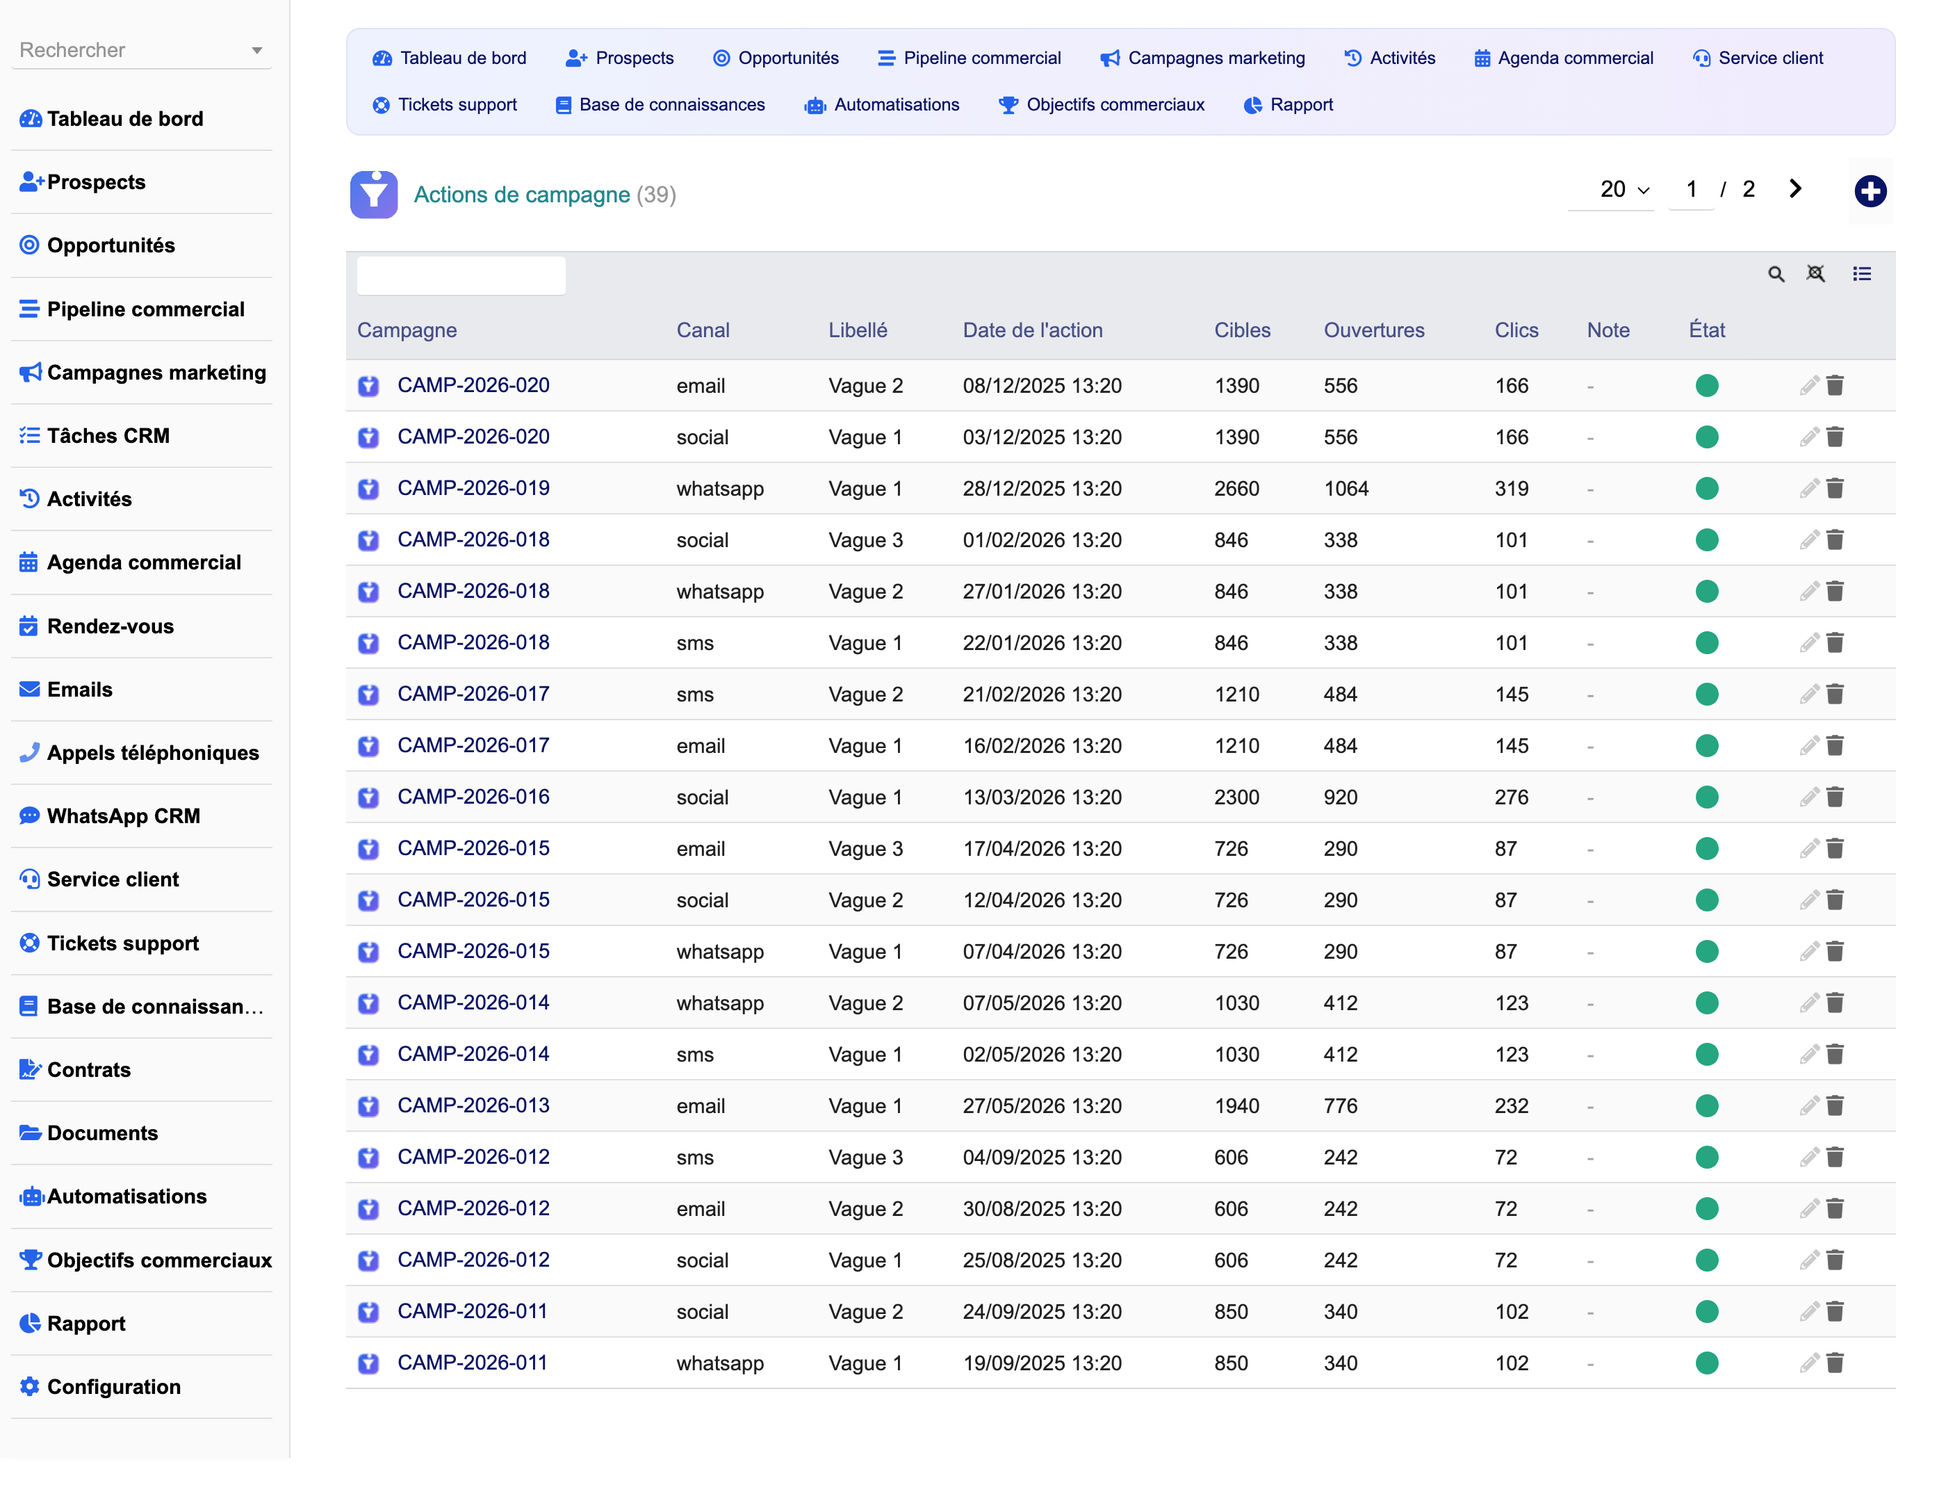Click the clear filter crossed magnifier icon

(x=1816, y=274)
